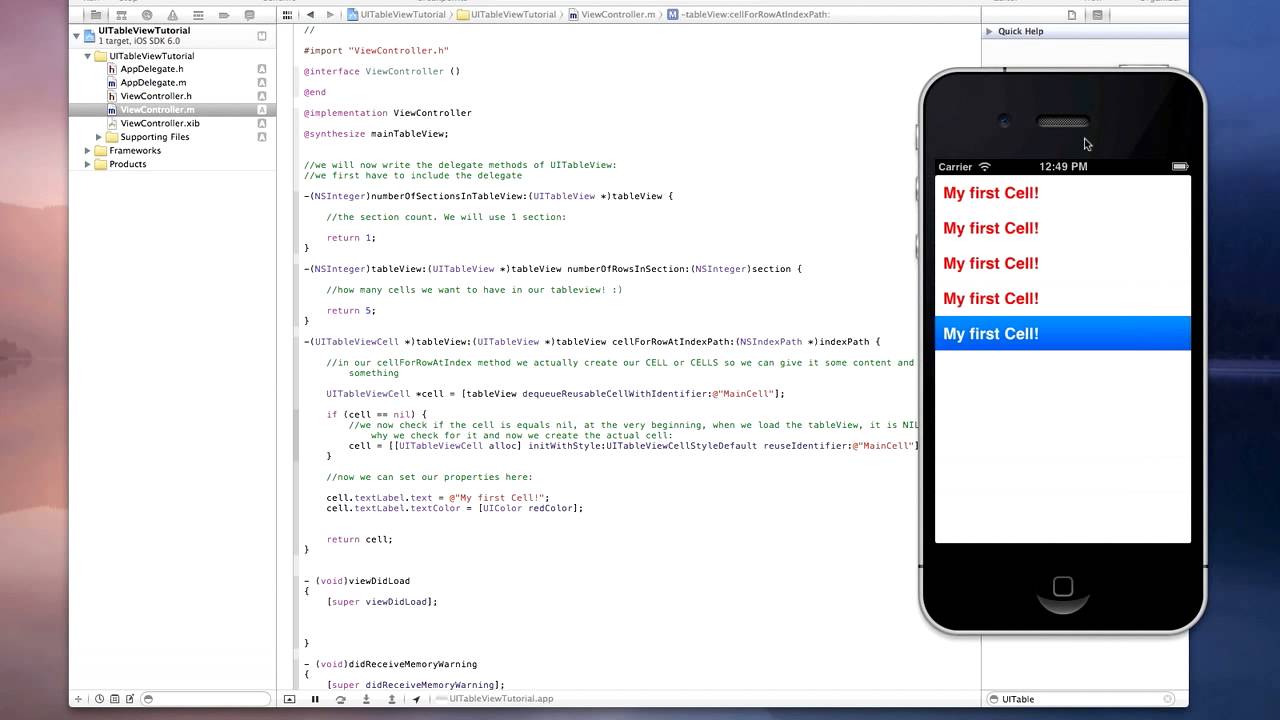The height and width of the screenshot is (720, 1280).
Task: Show the Issue navigator warning icon
Action: 173,15
